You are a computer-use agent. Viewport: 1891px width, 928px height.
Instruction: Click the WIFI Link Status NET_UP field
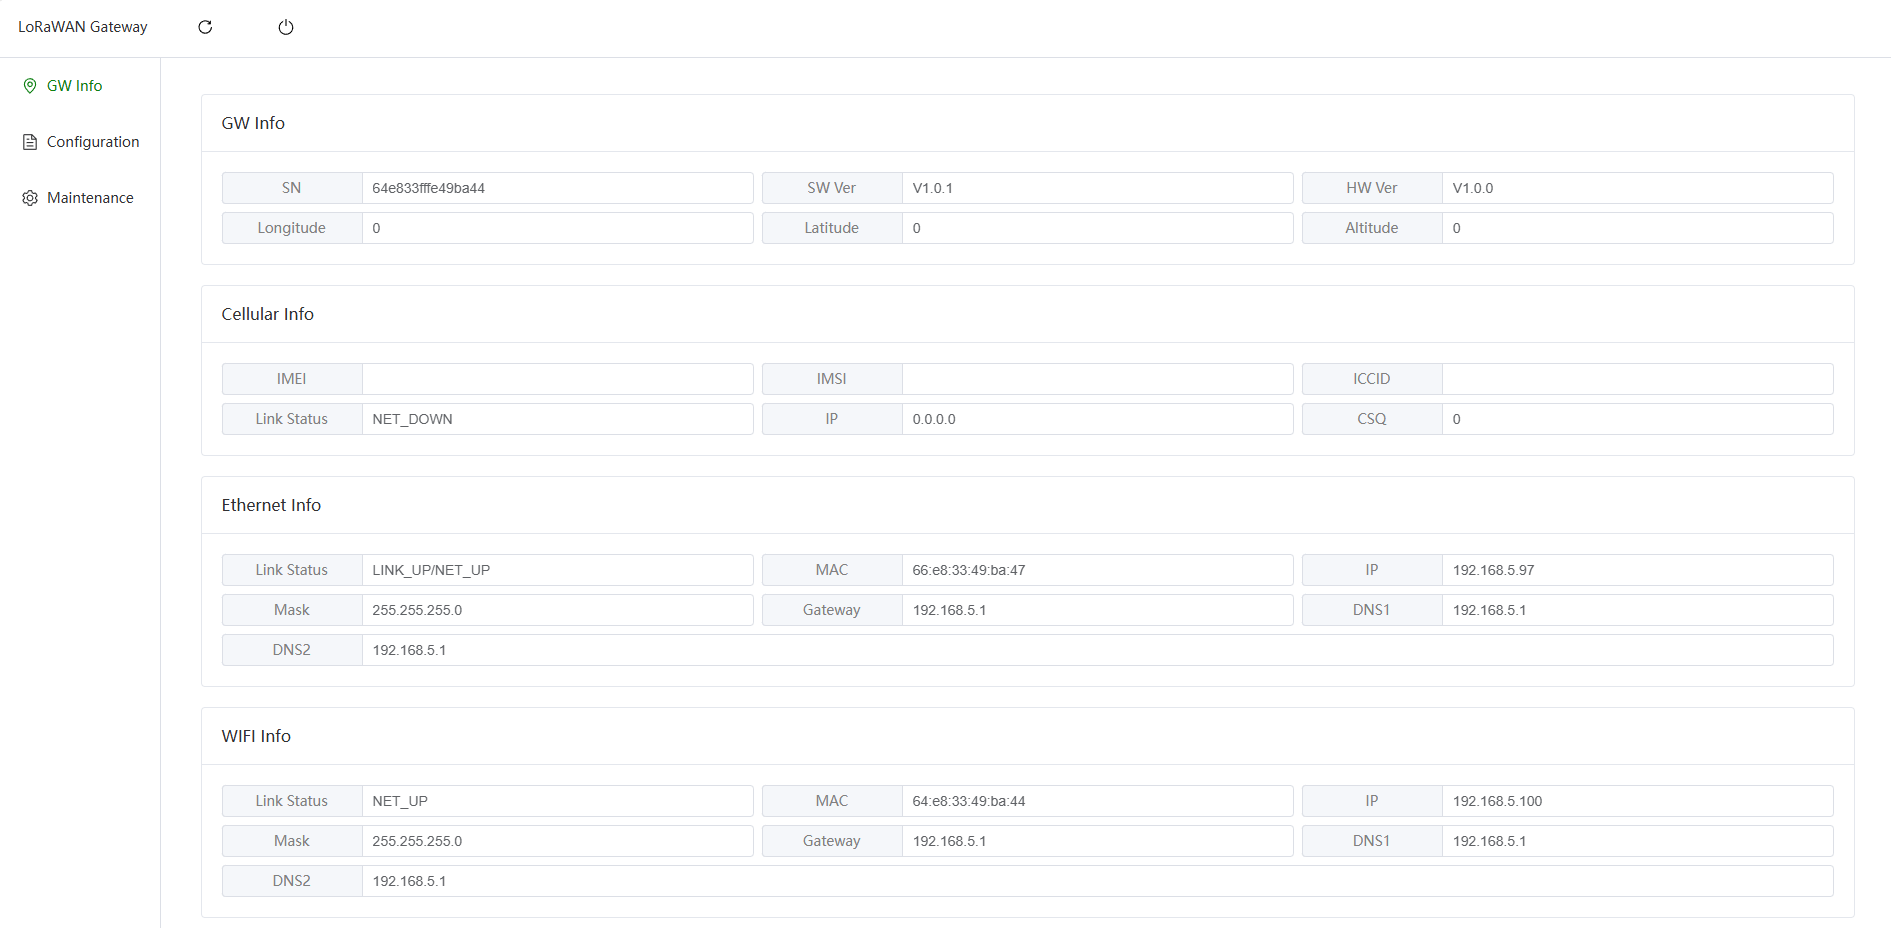coord(557,801)
